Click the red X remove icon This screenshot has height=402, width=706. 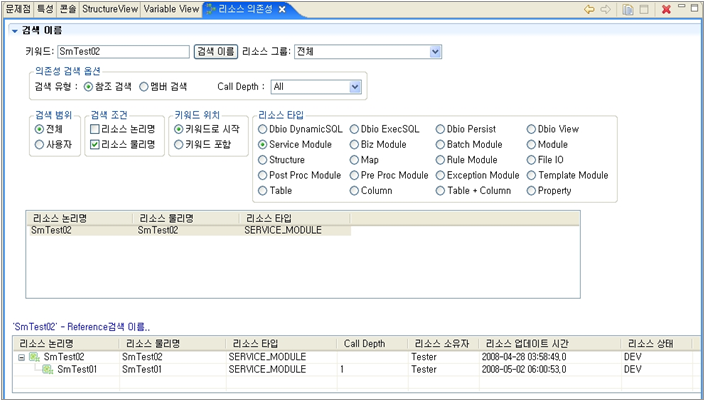pyautogui.click(x=666, y=9)
